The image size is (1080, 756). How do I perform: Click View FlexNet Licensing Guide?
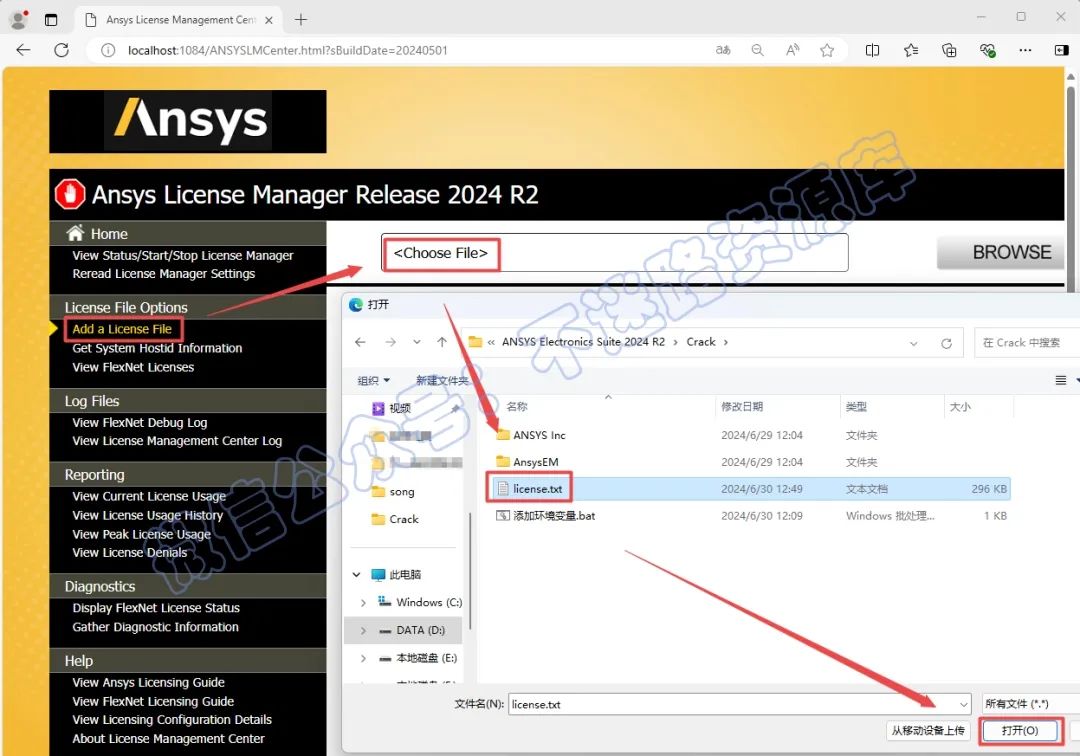point(153,702)
